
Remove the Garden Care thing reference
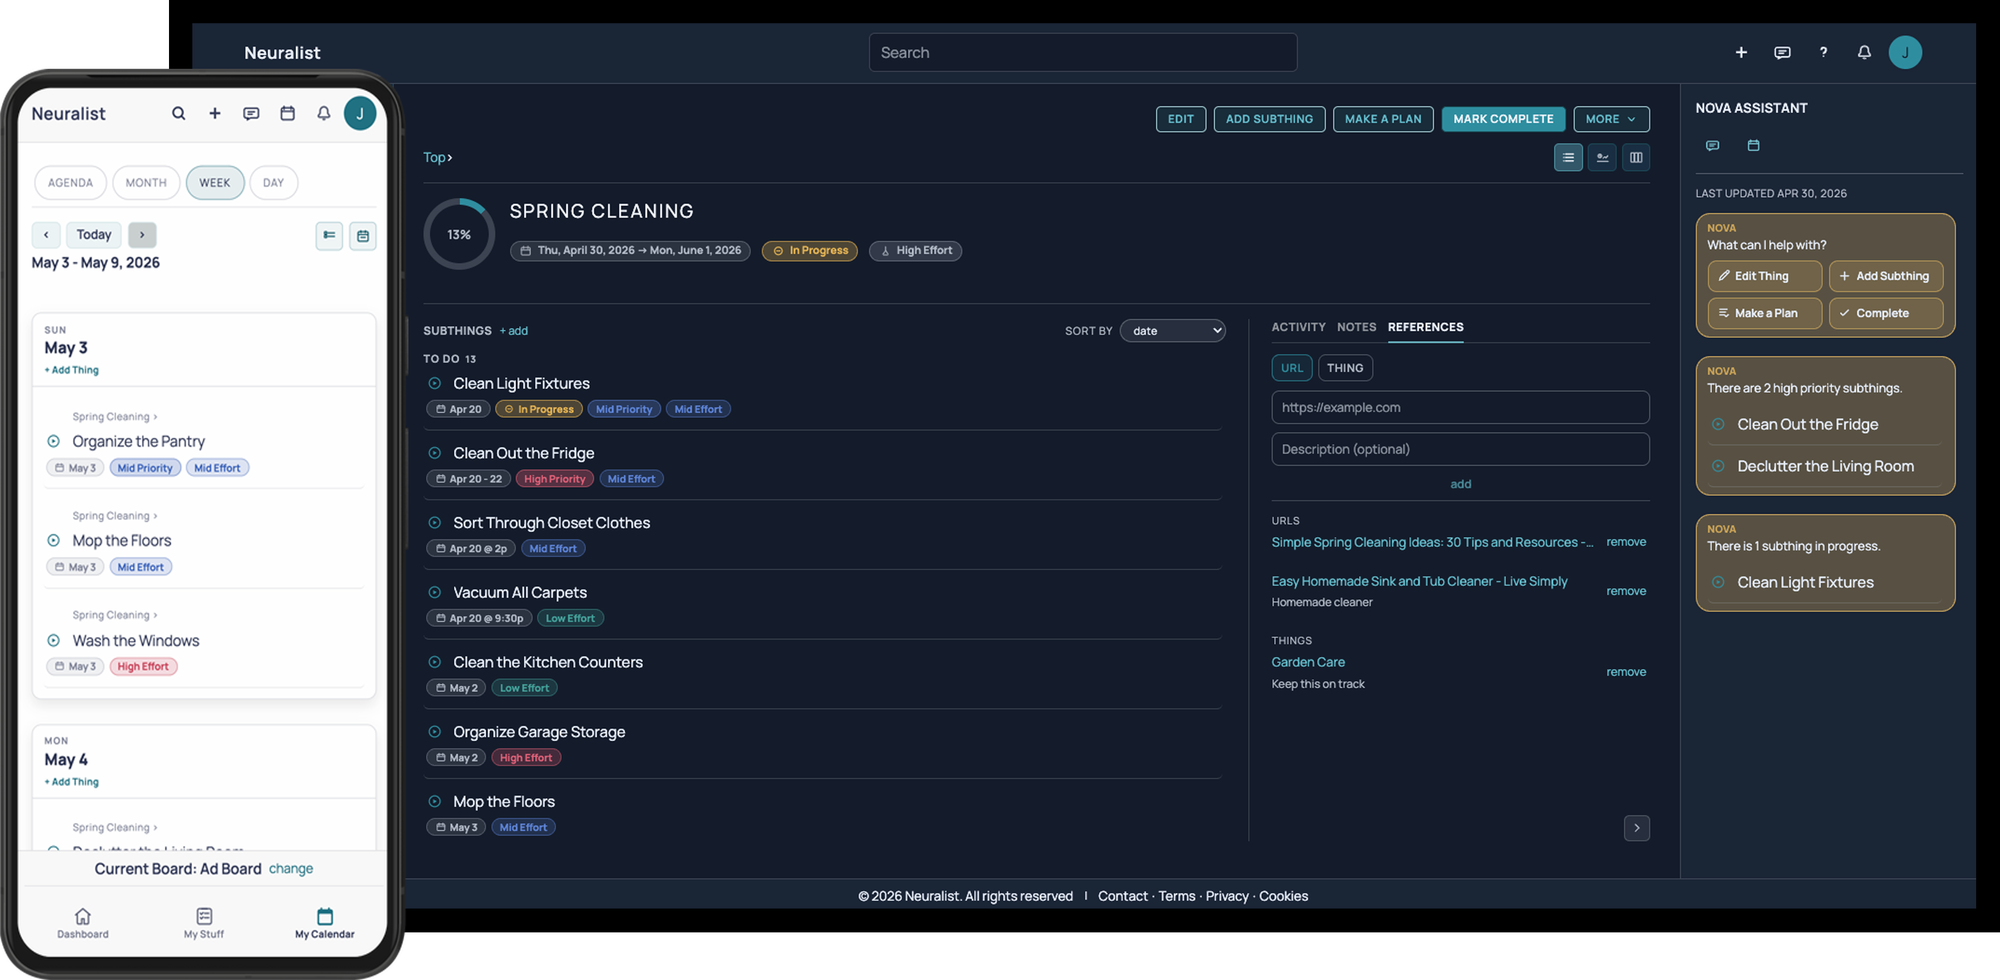[1626, 672]
